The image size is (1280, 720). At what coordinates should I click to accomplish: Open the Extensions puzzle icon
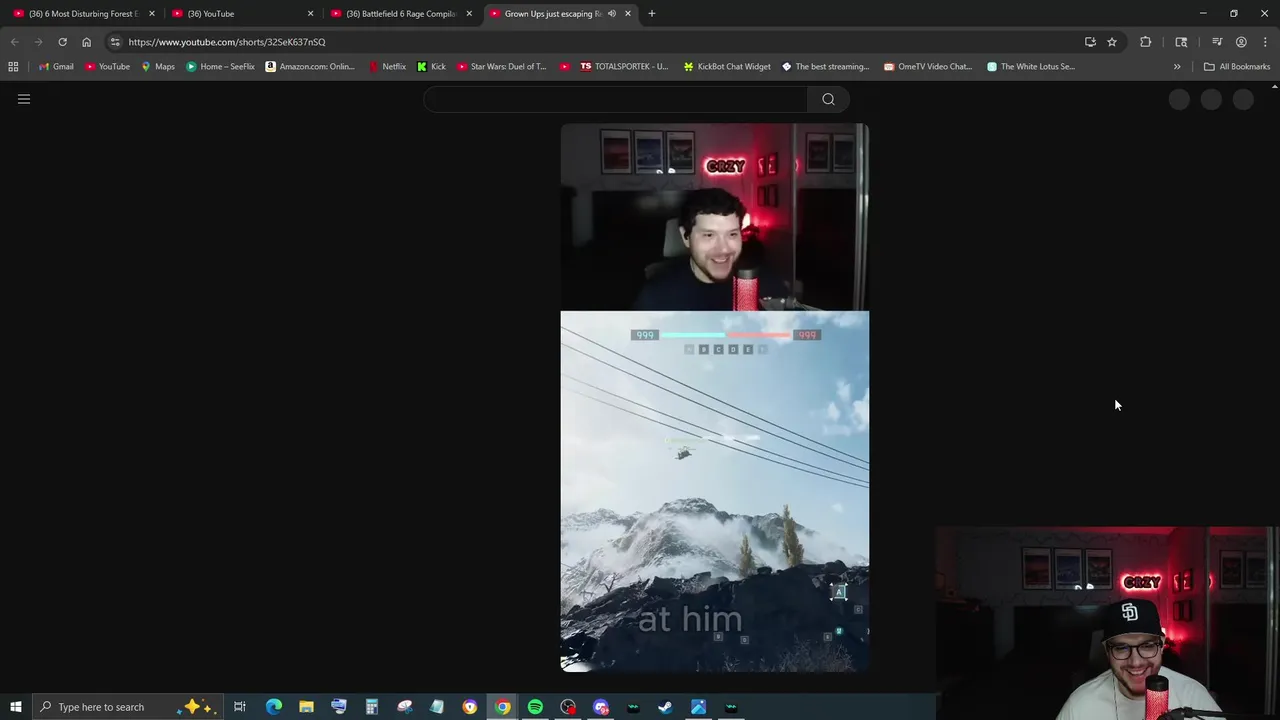[x=1146, y=42]
